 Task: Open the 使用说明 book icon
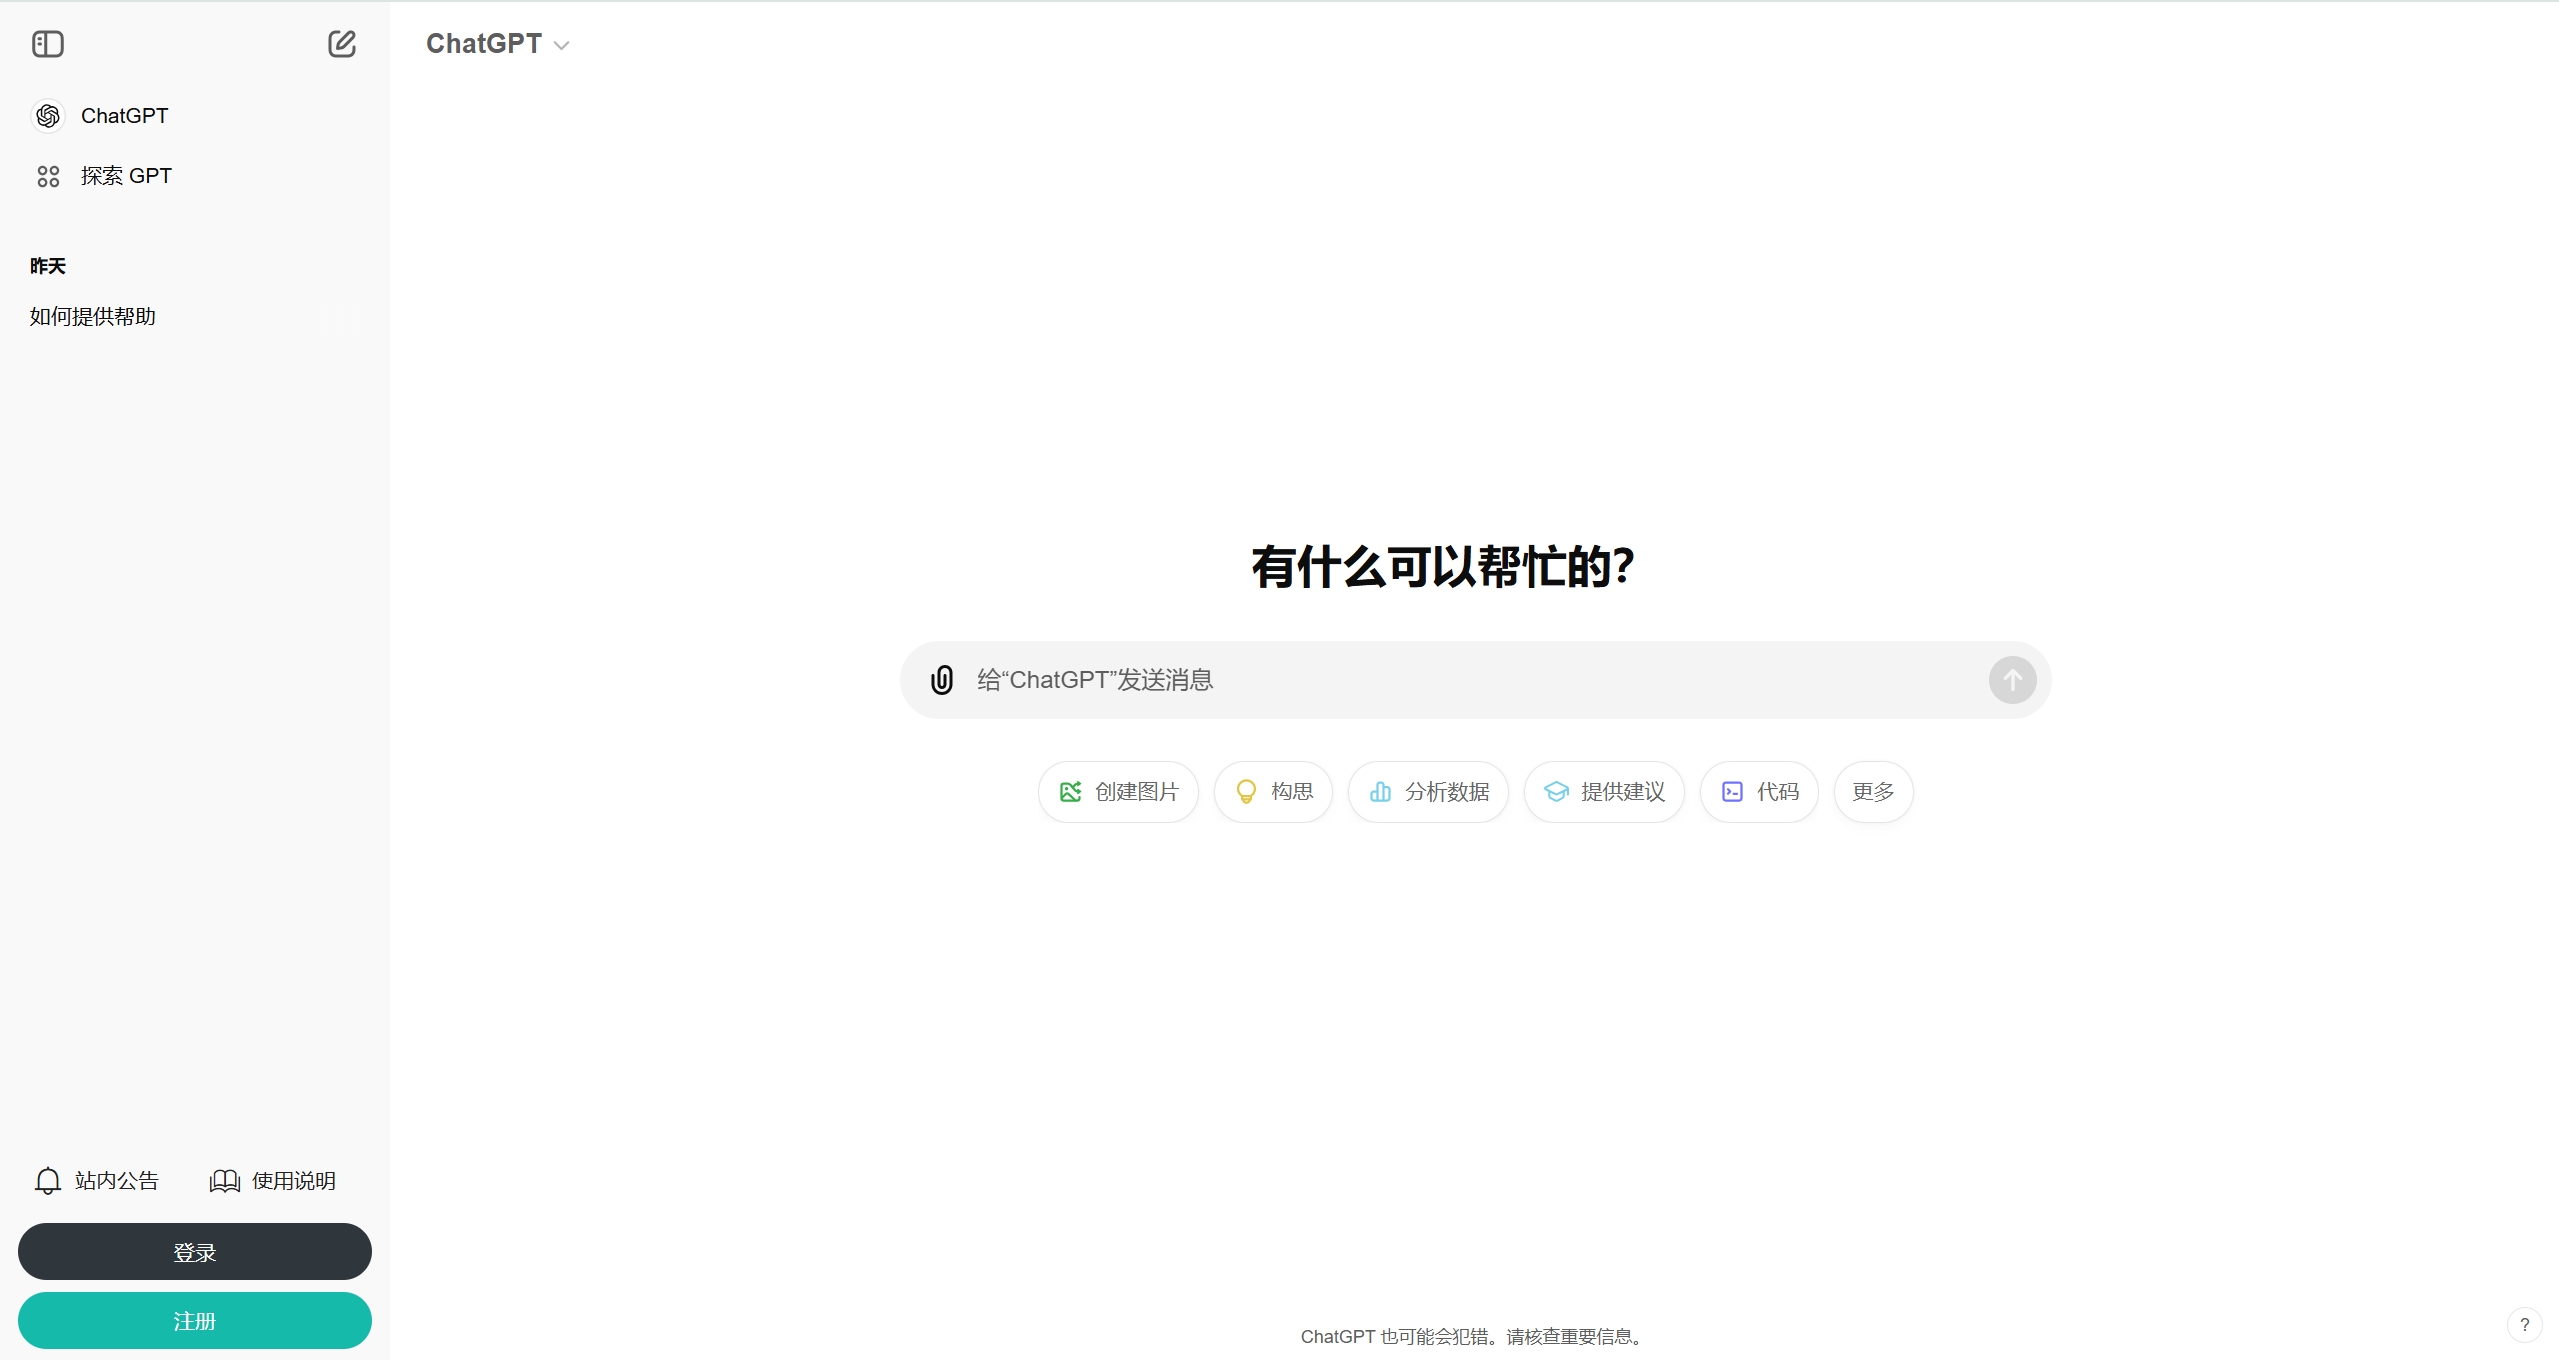224,1181
